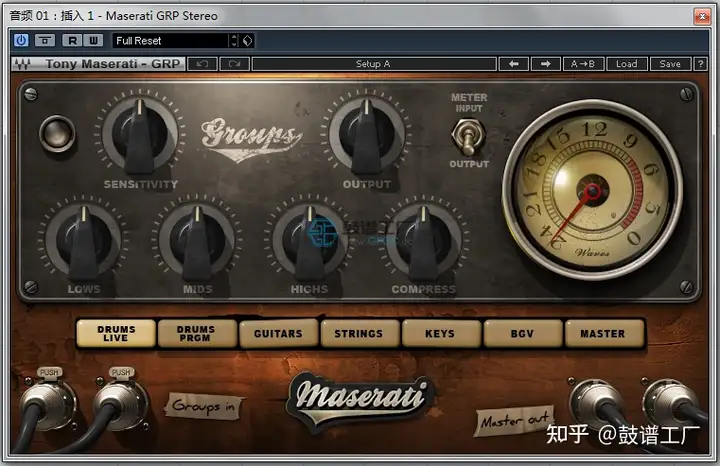Image resolution: width=720 pixels, height=466 pixels.
Task: Click the Mids knob
Action: click(x=197, y=241)
